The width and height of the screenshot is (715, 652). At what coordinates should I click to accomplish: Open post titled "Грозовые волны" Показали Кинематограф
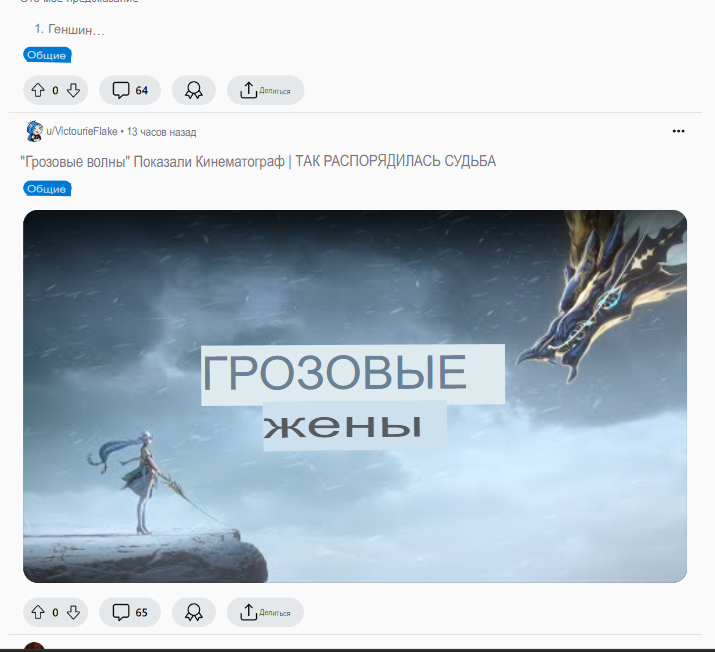click(258, 161)
